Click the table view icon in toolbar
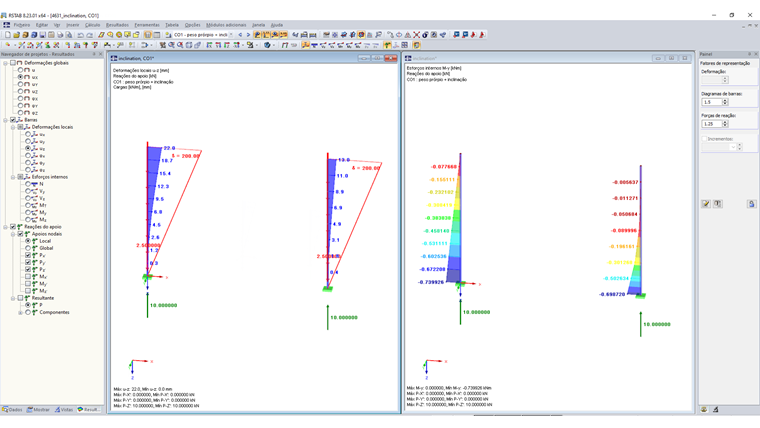The height and width of the screenshot is (428, 760). pyautogui.click(x=157, y=35)
